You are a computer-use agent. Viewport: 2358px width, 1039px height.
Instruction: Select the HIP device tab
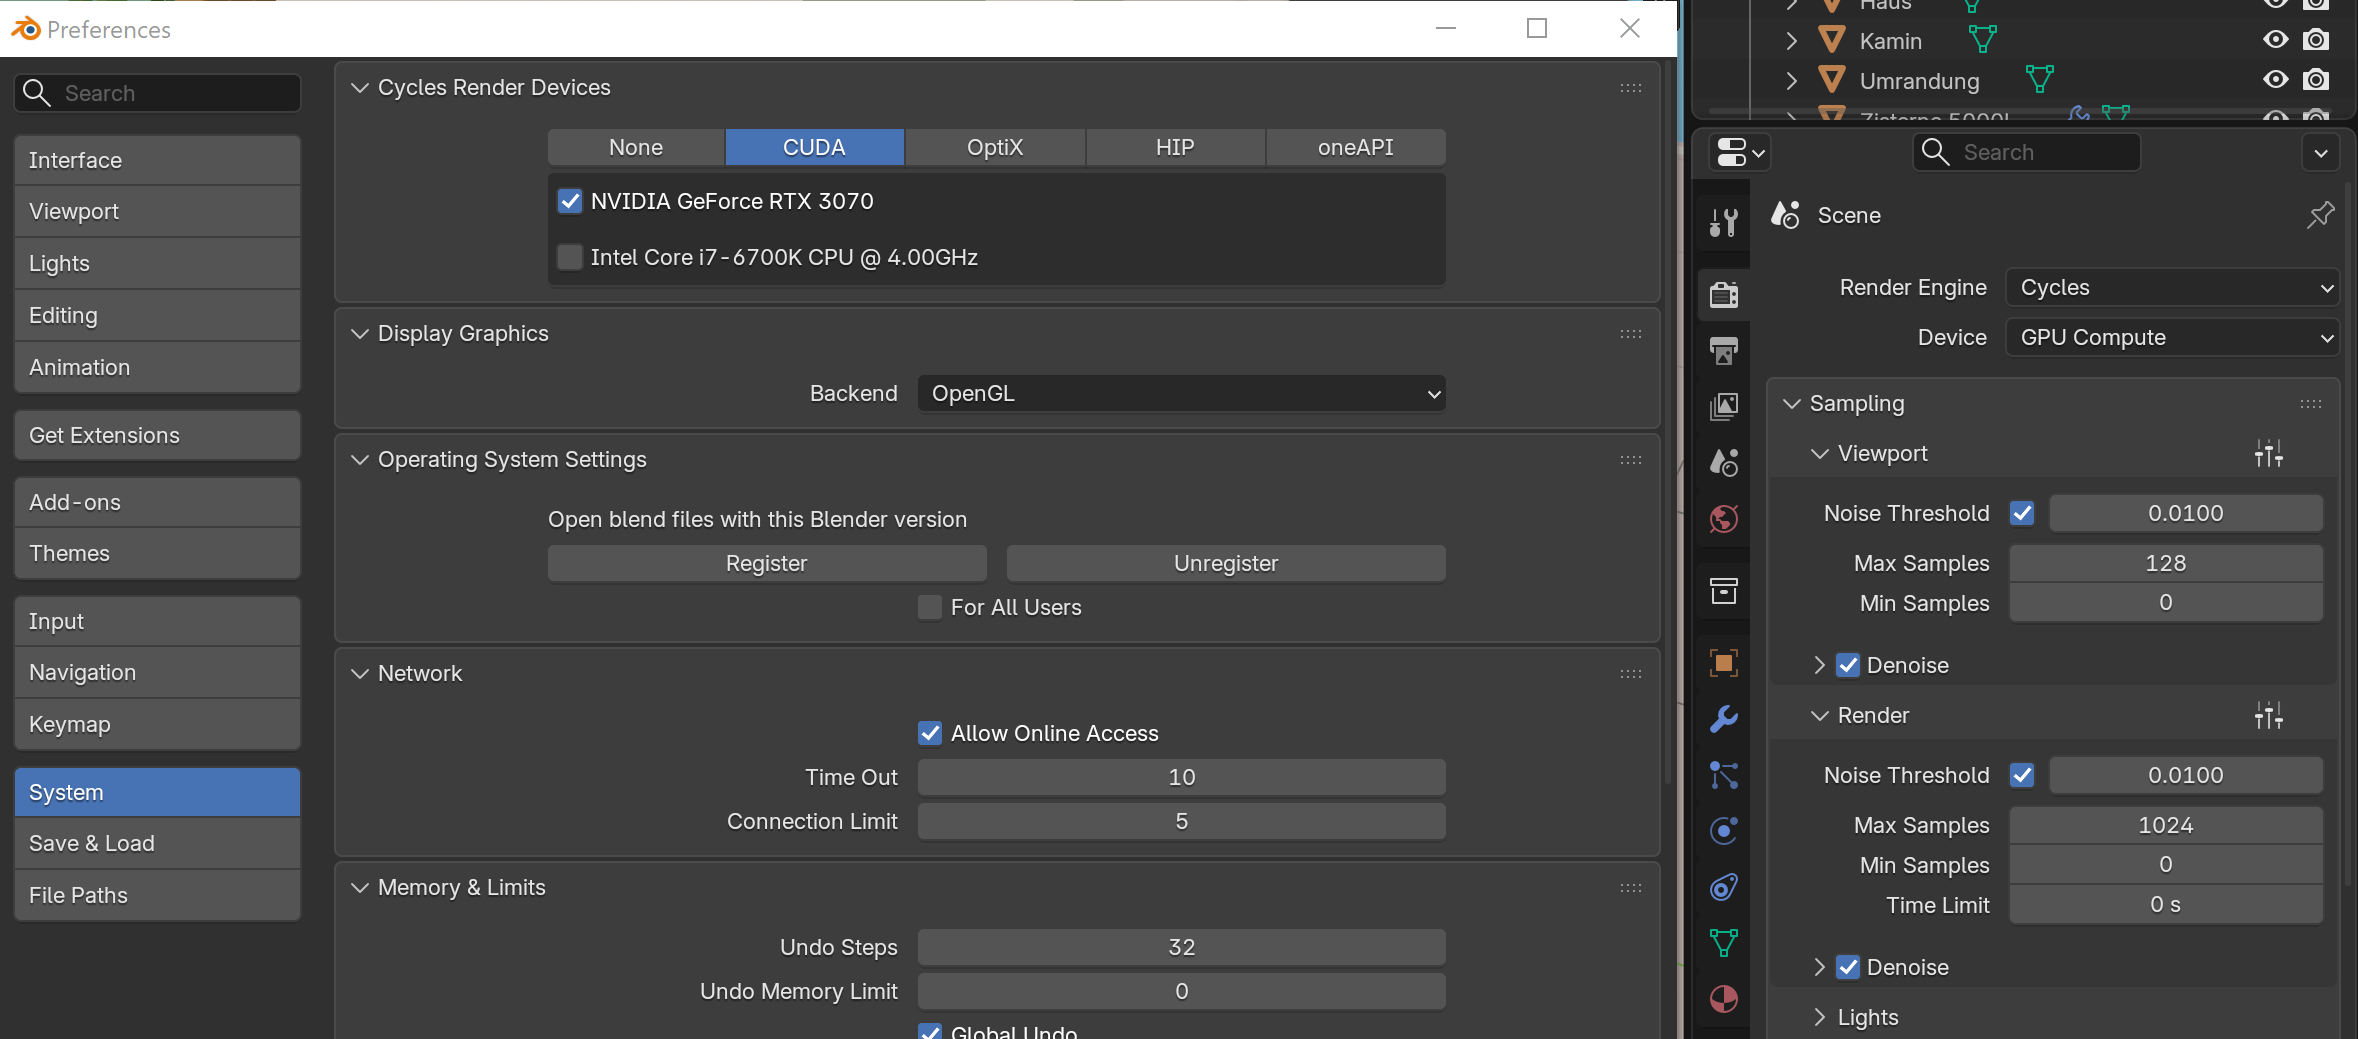pos(1175,147)
